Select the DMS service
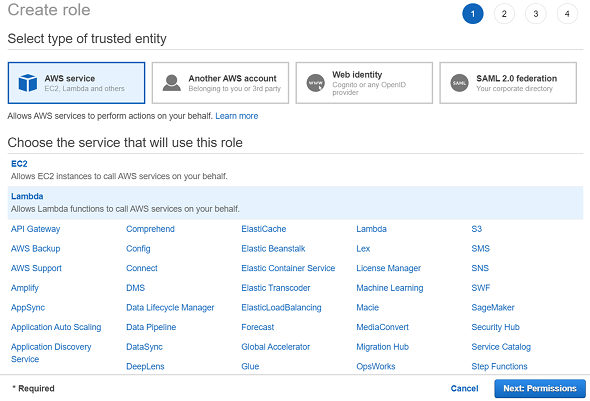Image resolution: width=590 pixels, height=401 pixels. pyautogui.click(x=135, y=288)
